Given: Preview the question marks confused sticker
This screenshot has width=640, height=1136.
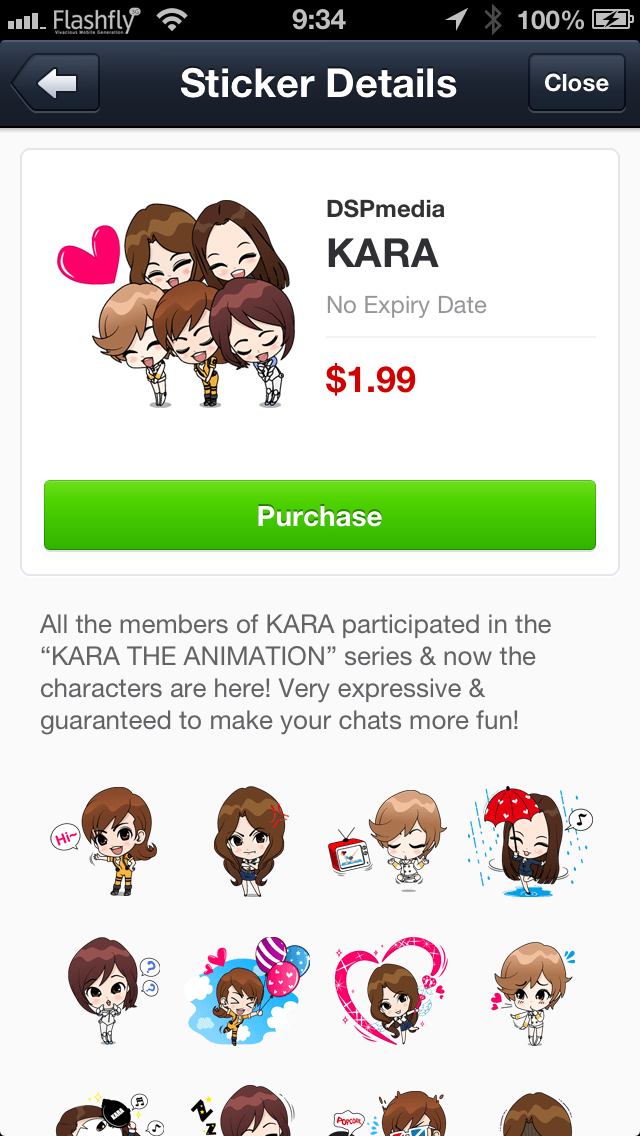Looking at the screenshot, I should tap(113, 990).
